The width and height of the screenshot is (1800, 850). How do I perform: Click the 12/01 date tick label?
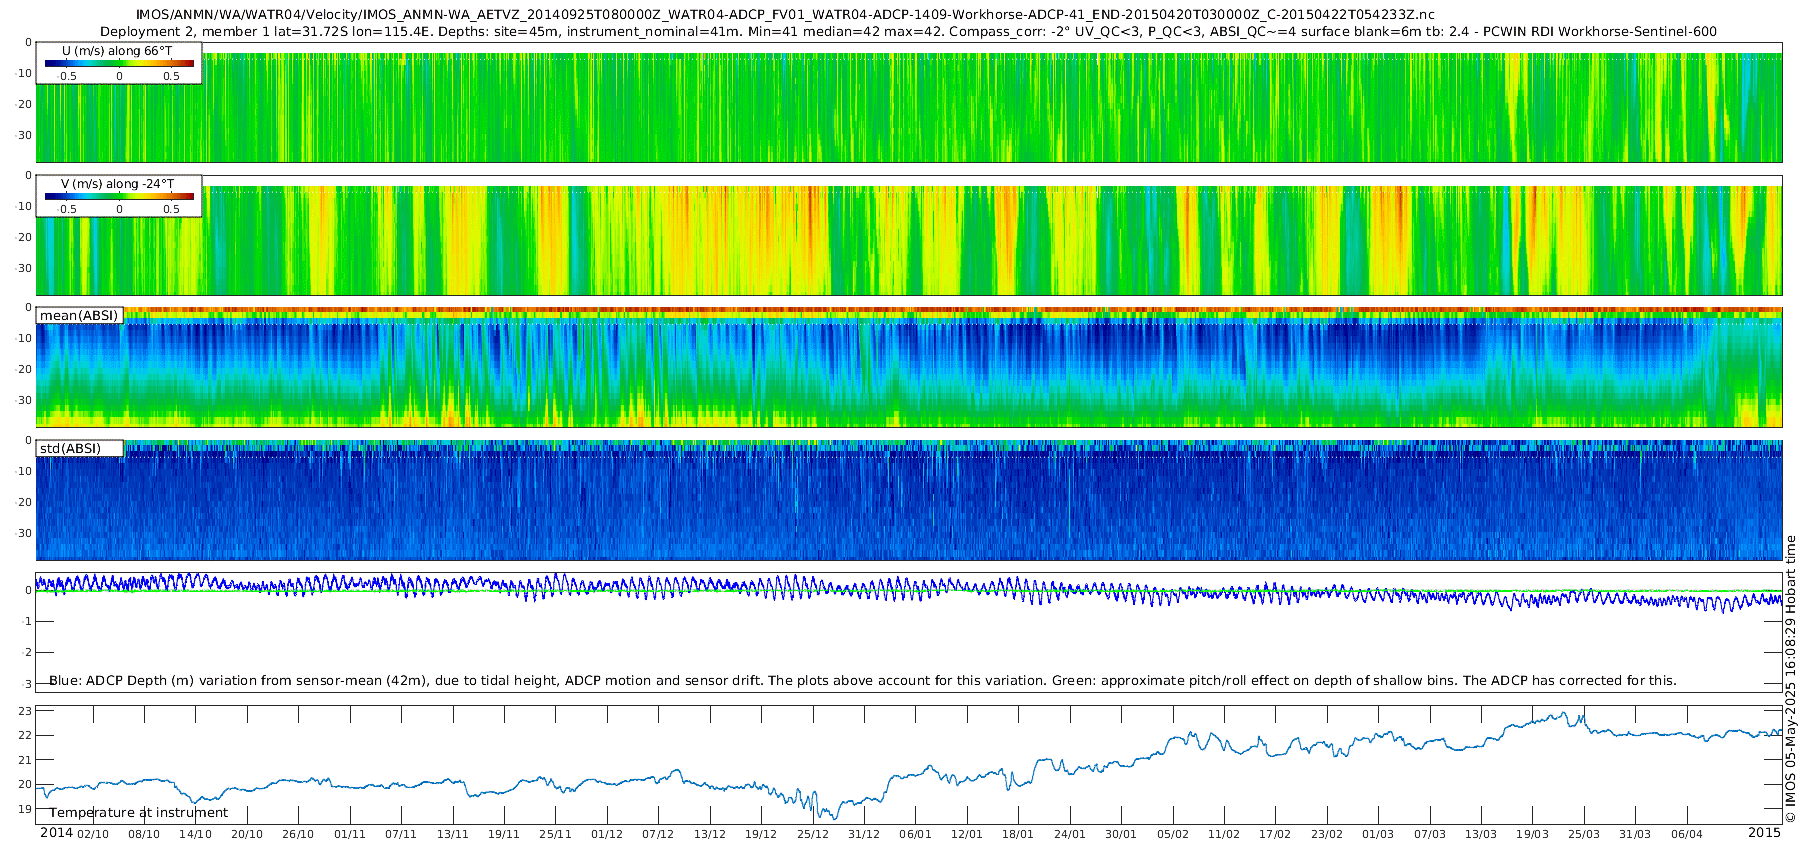[x=966, y=834]
